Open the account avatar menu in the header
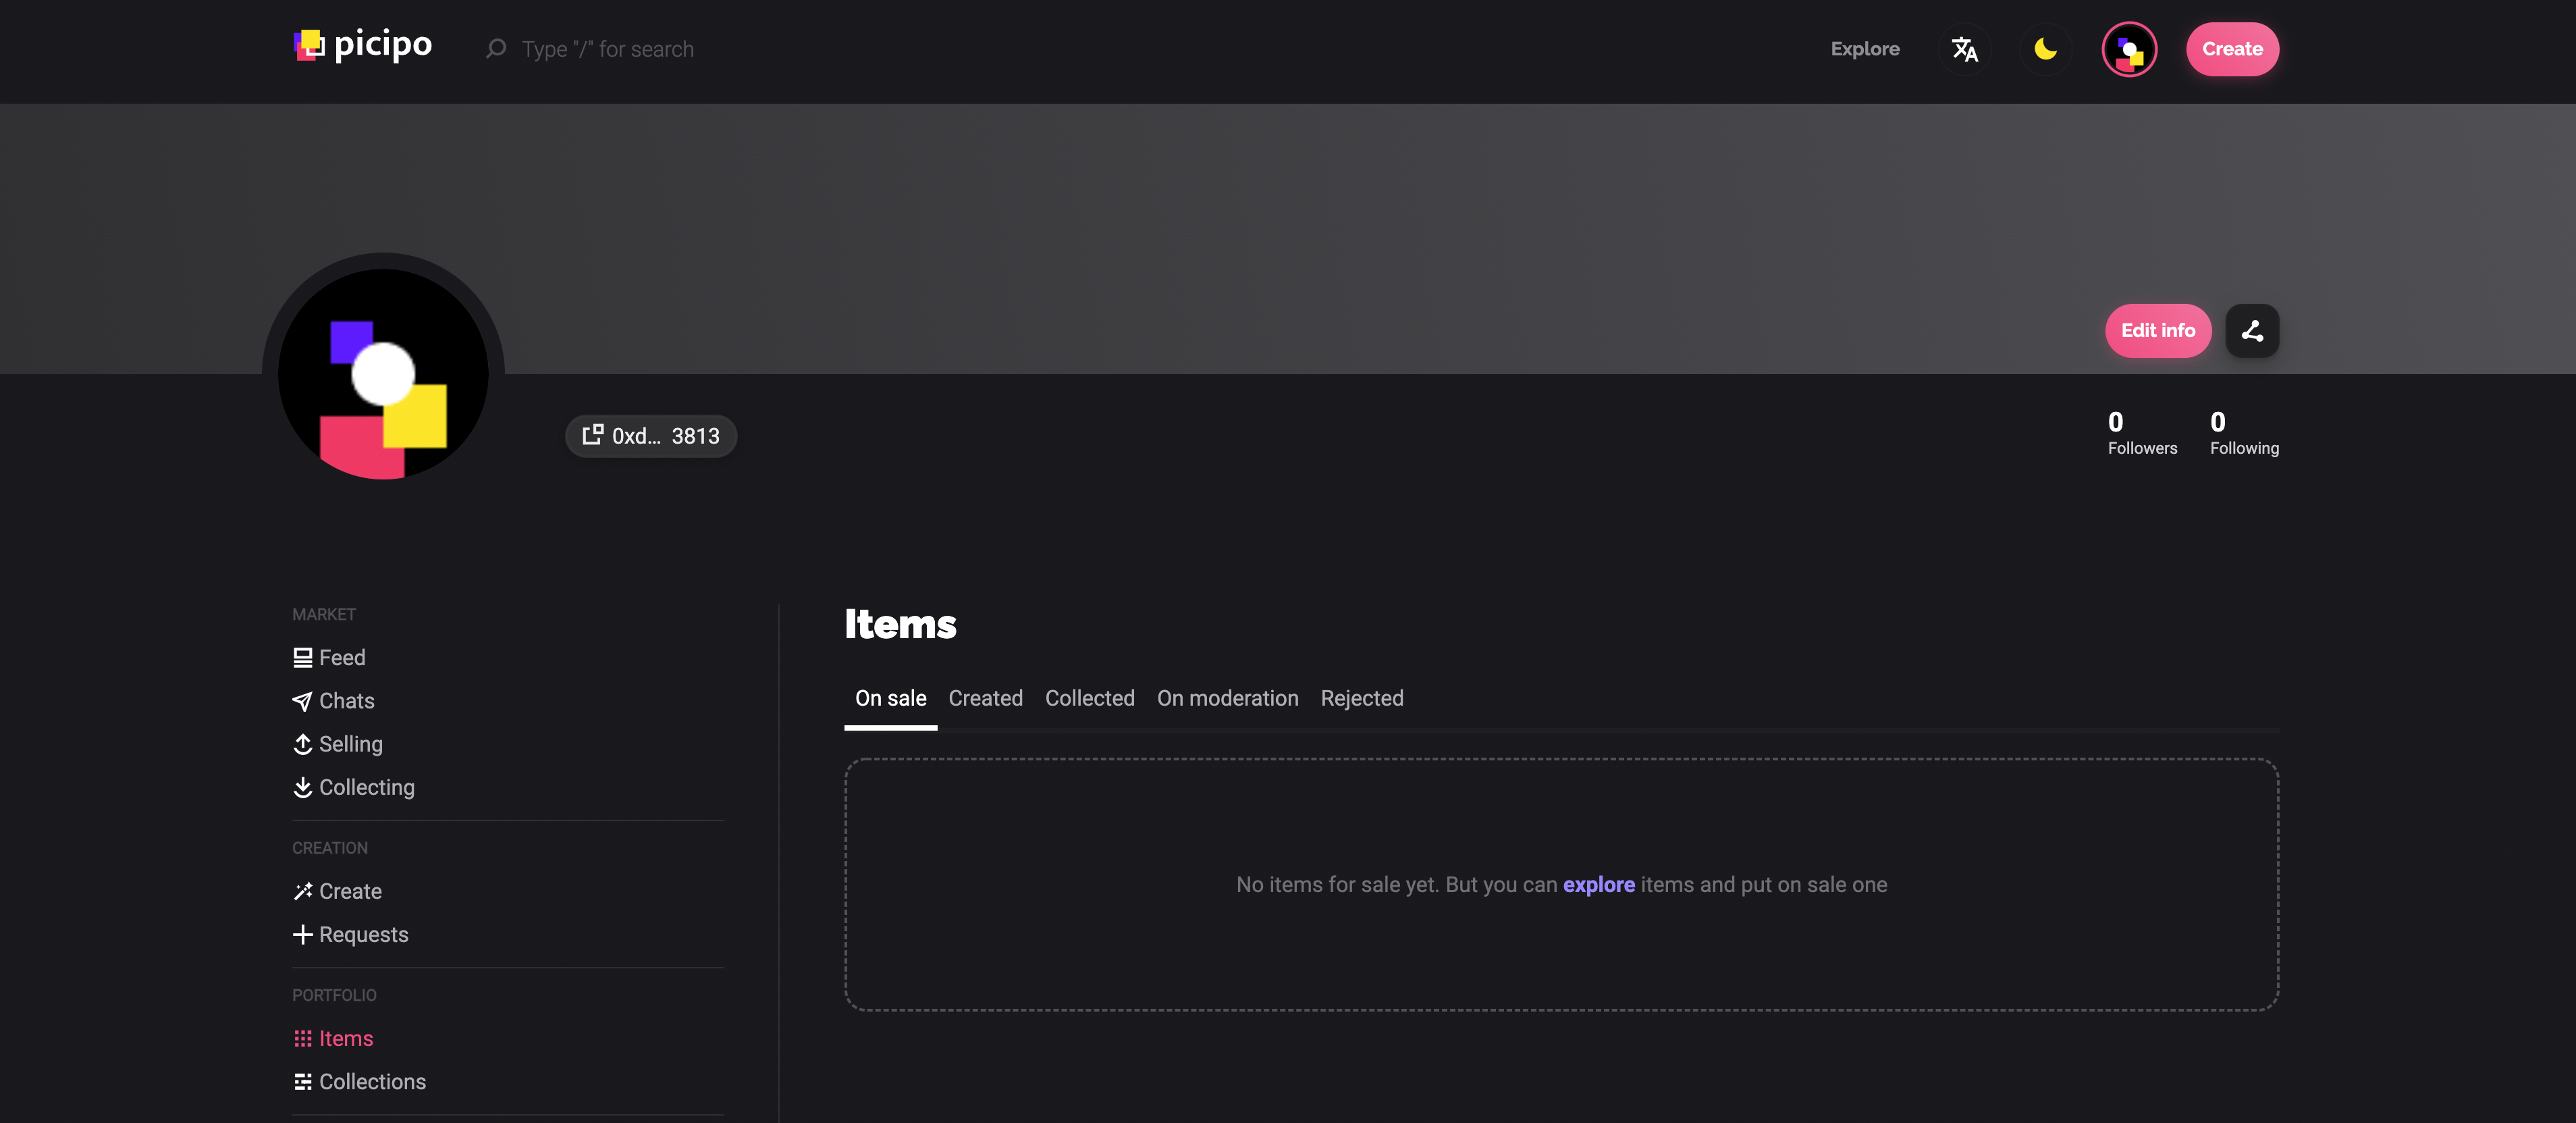 2129,49
